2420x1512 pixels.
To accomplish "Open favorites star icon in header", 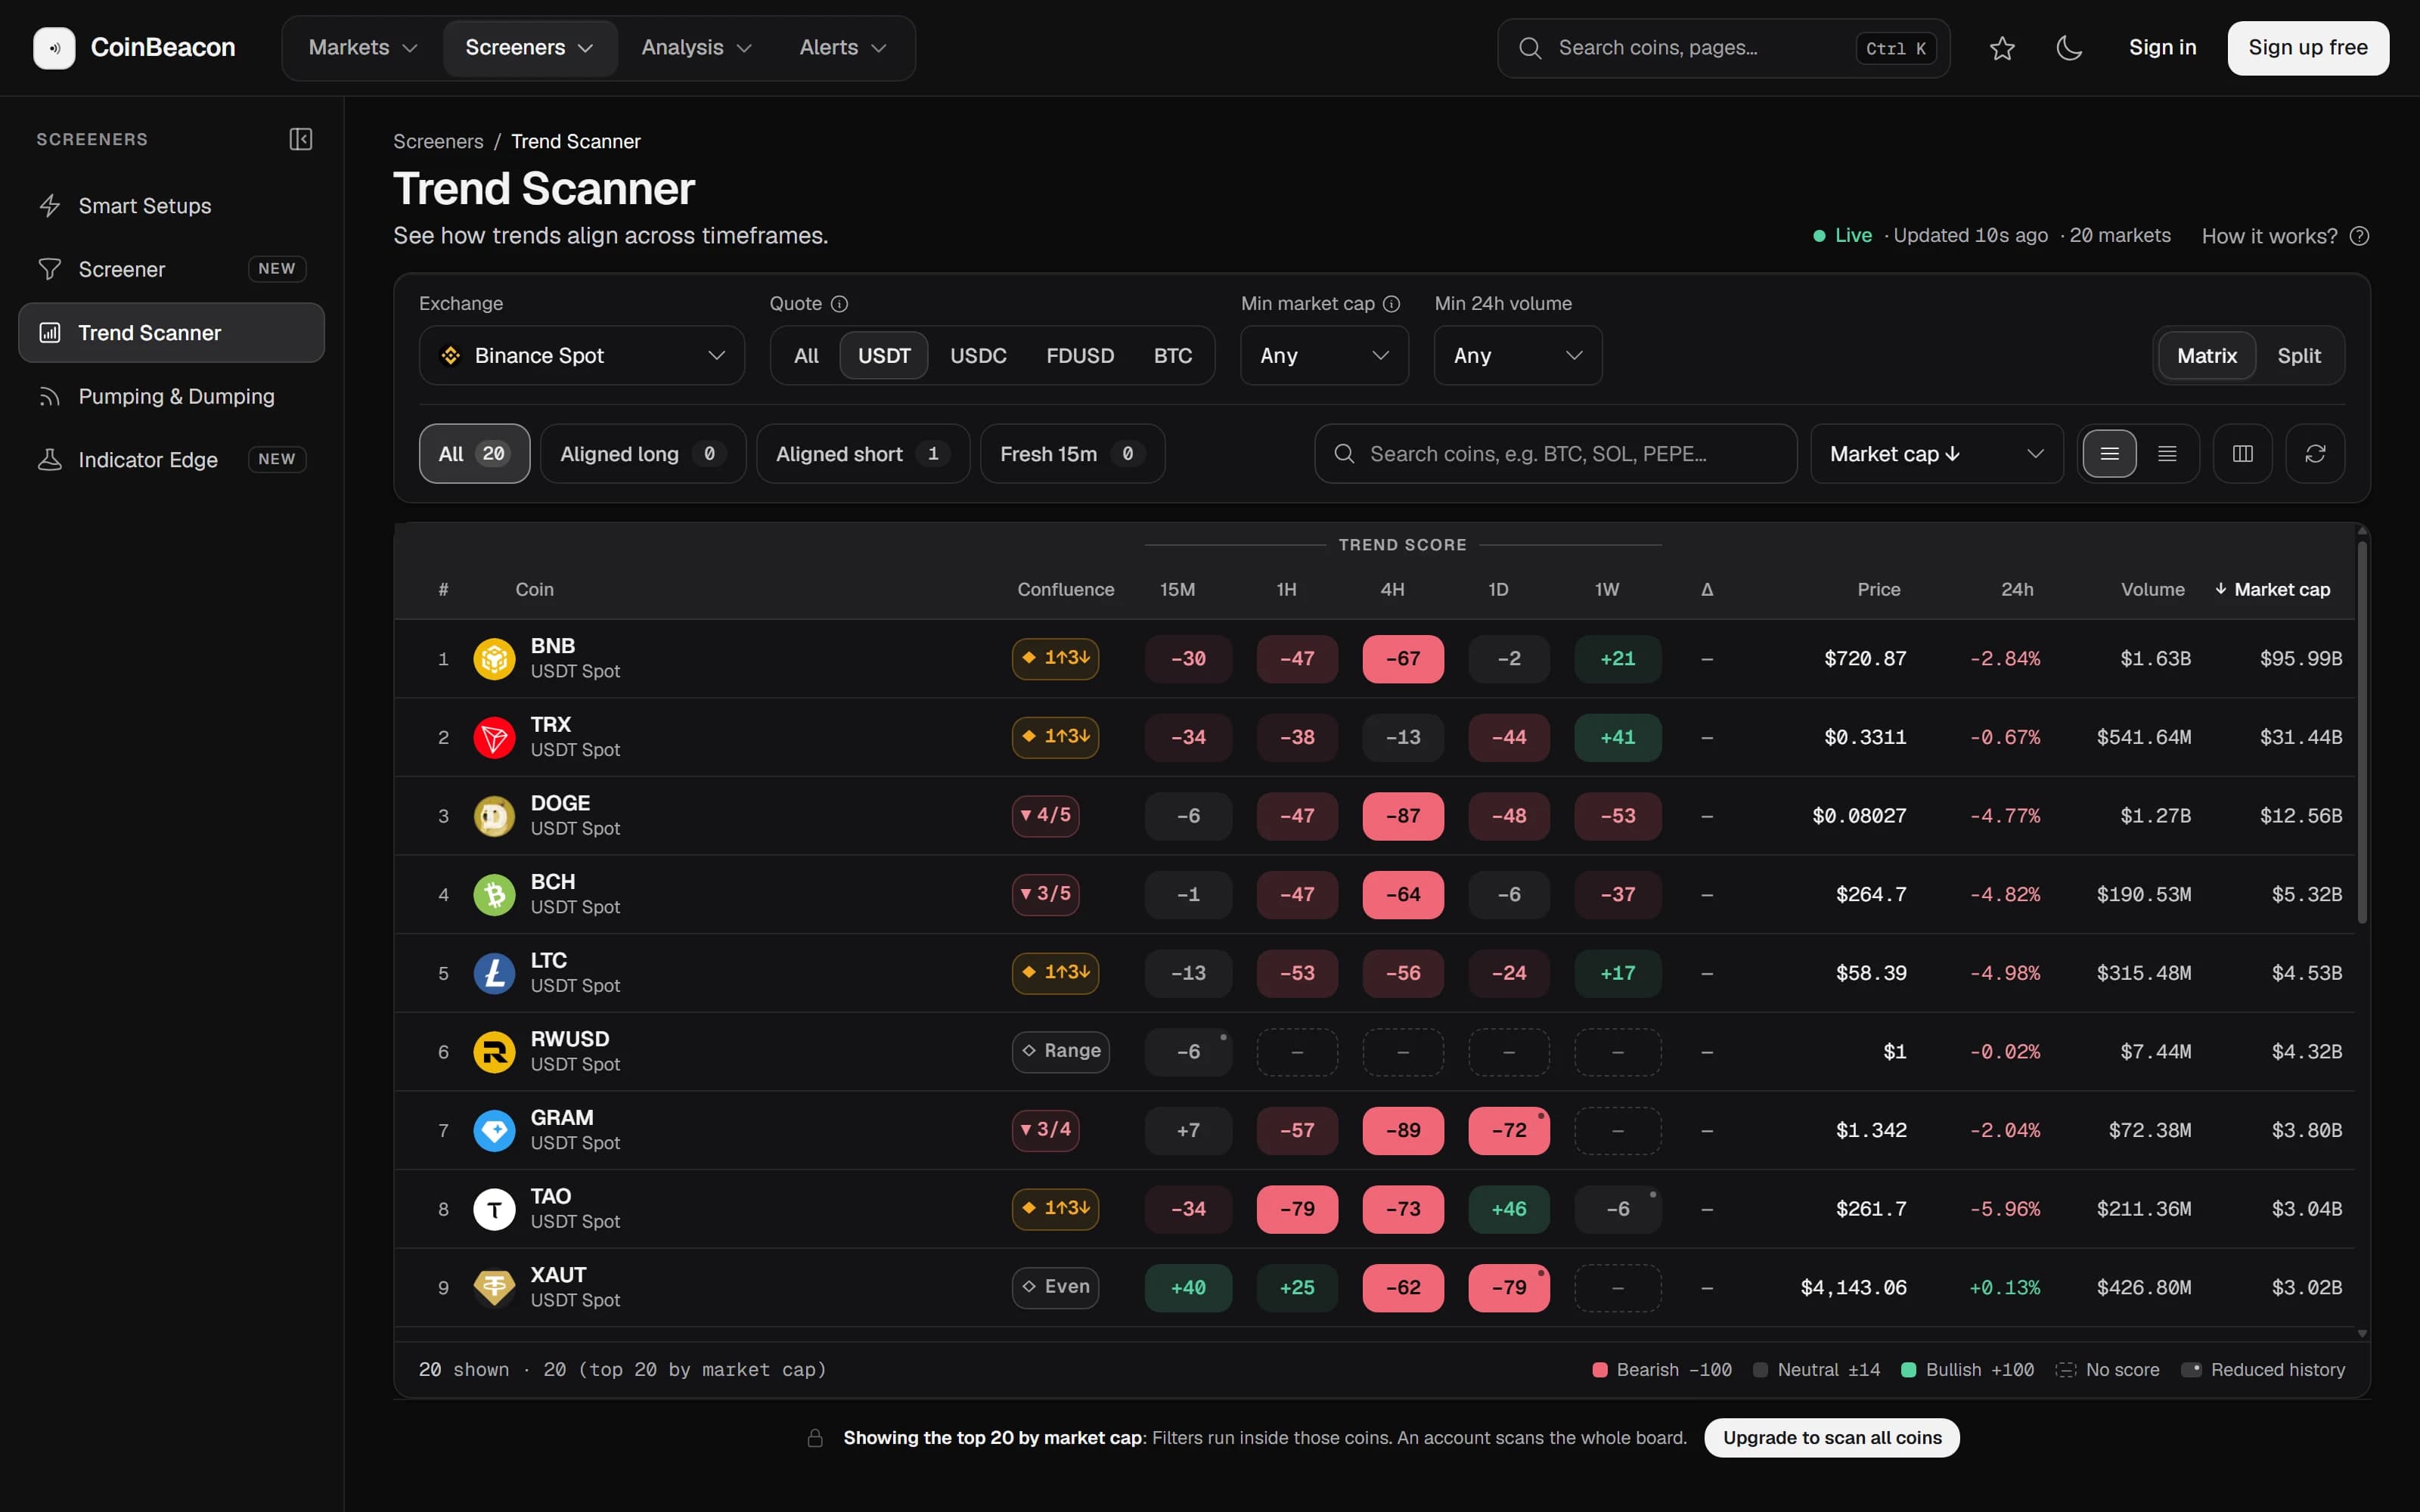I will click(x=2002, y=48).
